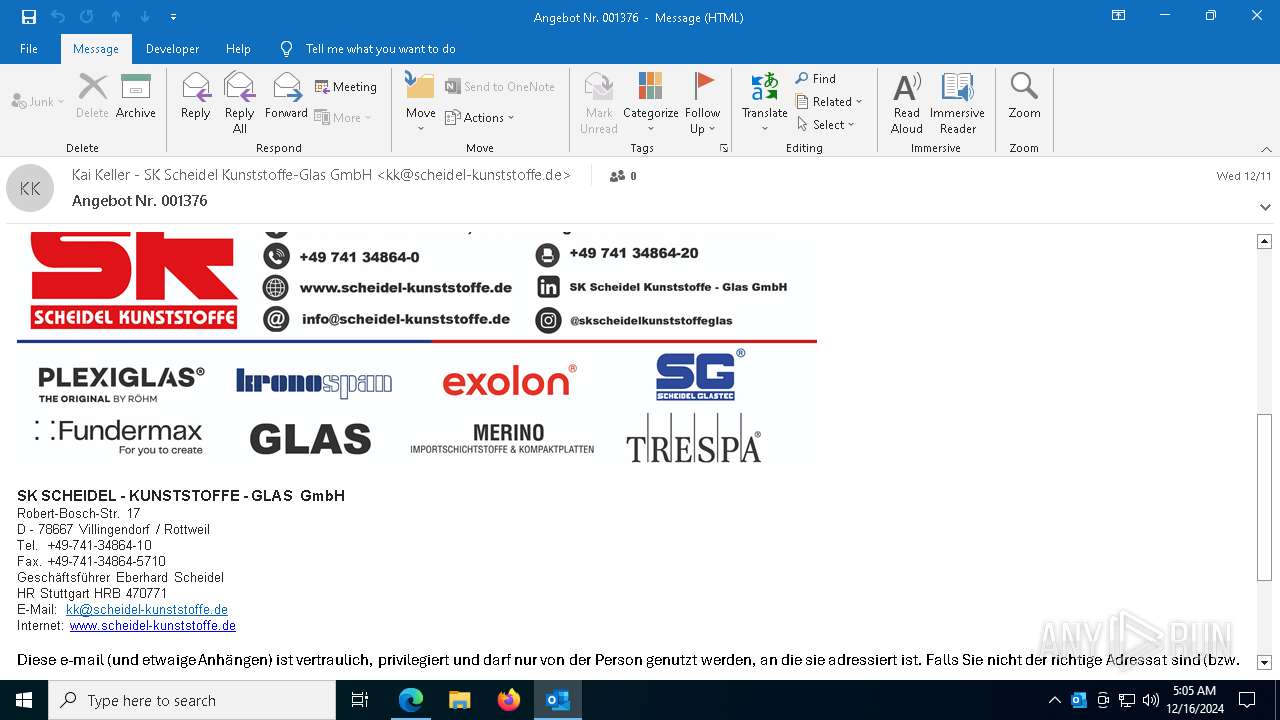1280x720 pixels.
Task: Show hidden system tray icons
Action: tap(1055, 700)
